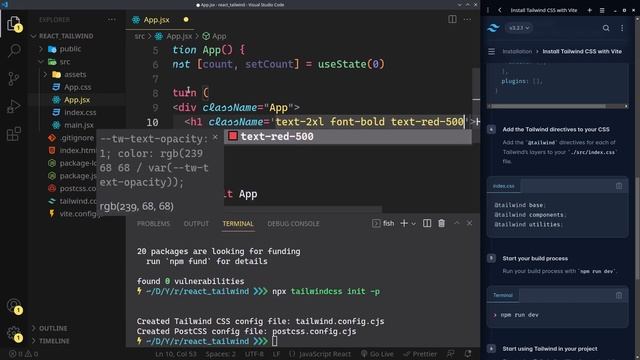Click the Ln 10, Col 53 indicator
The width and height of the screenshot is (640, 360).
coord(176,354)
